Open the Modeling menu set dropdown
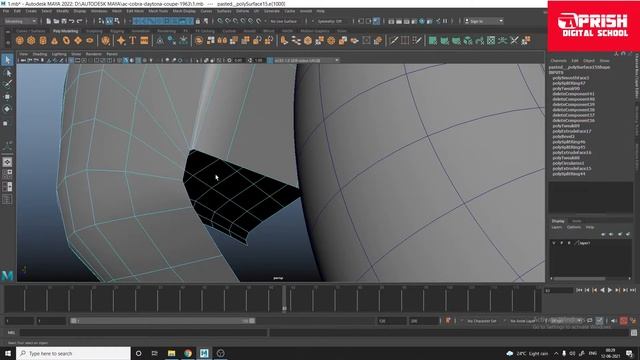Screen dimensions: 640x360 (x=20, y=21)
